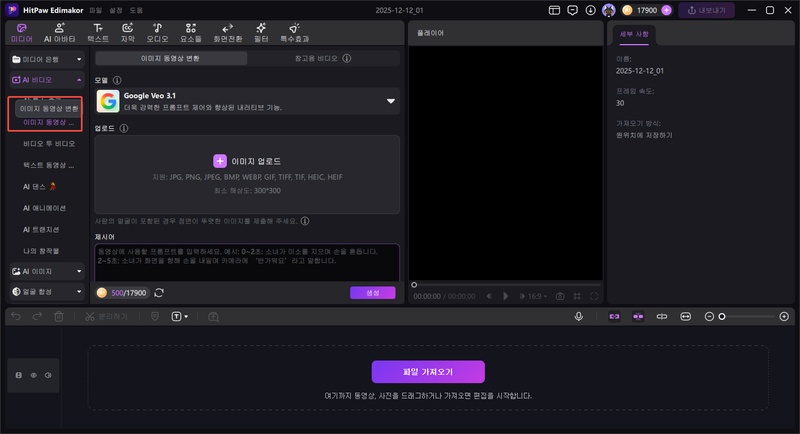Image resolution: width=800 pixels, height=434 pixels.
Task: Select AI 댄스 in sidebar
Action: tap(39, 187)
